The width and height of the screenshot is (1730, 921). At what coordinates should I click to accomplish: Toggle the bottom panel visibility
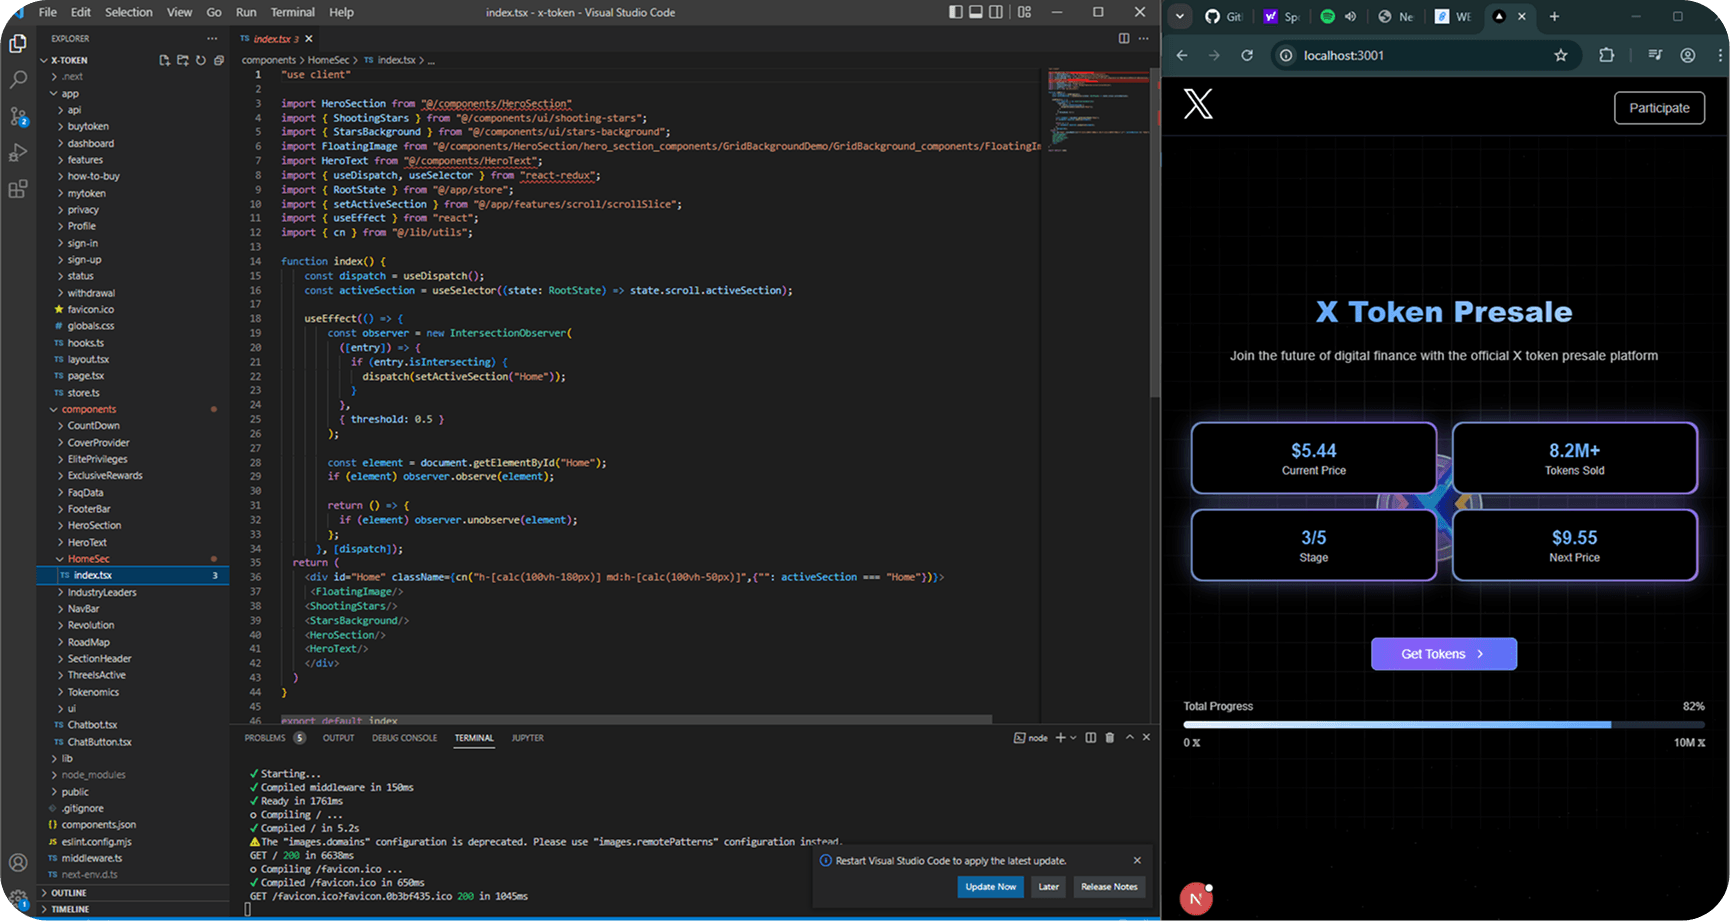(976, 12)
